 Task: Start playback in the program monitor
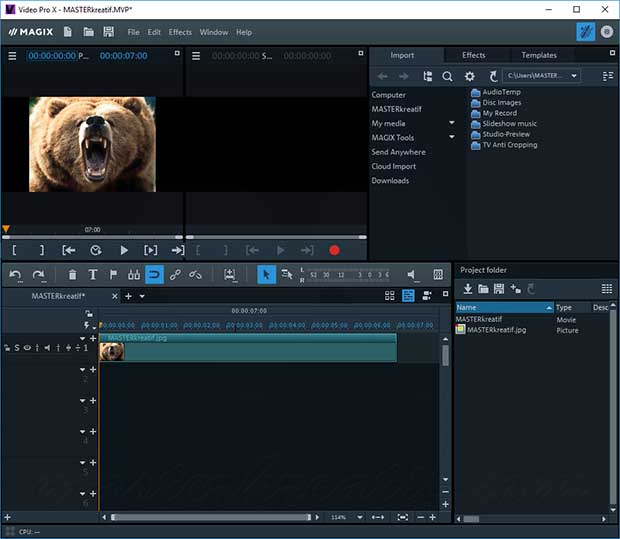124,250
